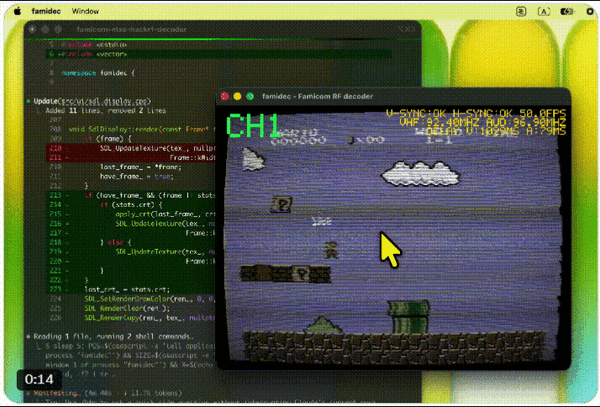600x407 pixels.
Task: Click the large white cloud in the game
Action: click(x=421, y=174)
